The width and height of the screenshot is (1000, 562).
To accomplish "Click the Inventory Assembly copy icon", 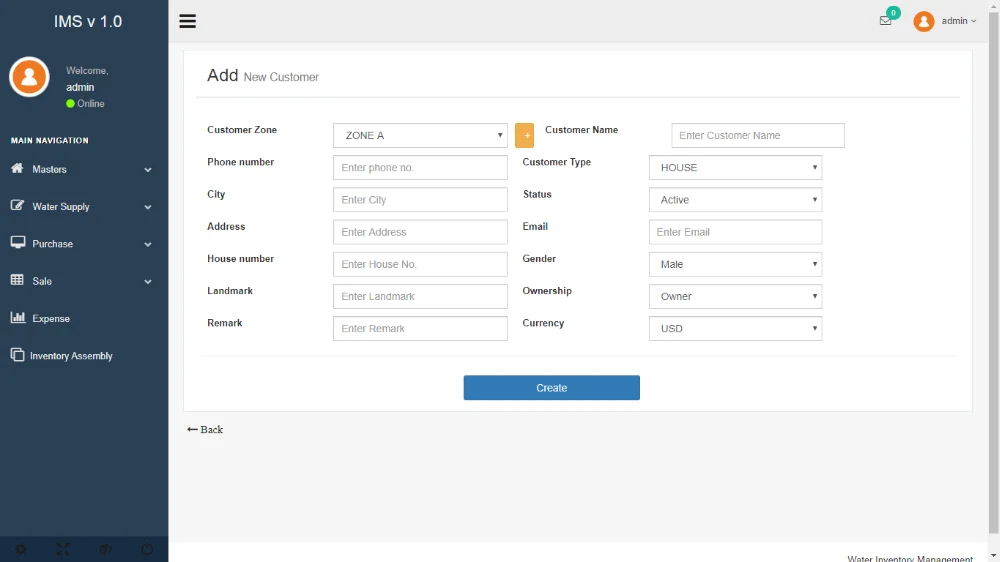I will [17, 355].
